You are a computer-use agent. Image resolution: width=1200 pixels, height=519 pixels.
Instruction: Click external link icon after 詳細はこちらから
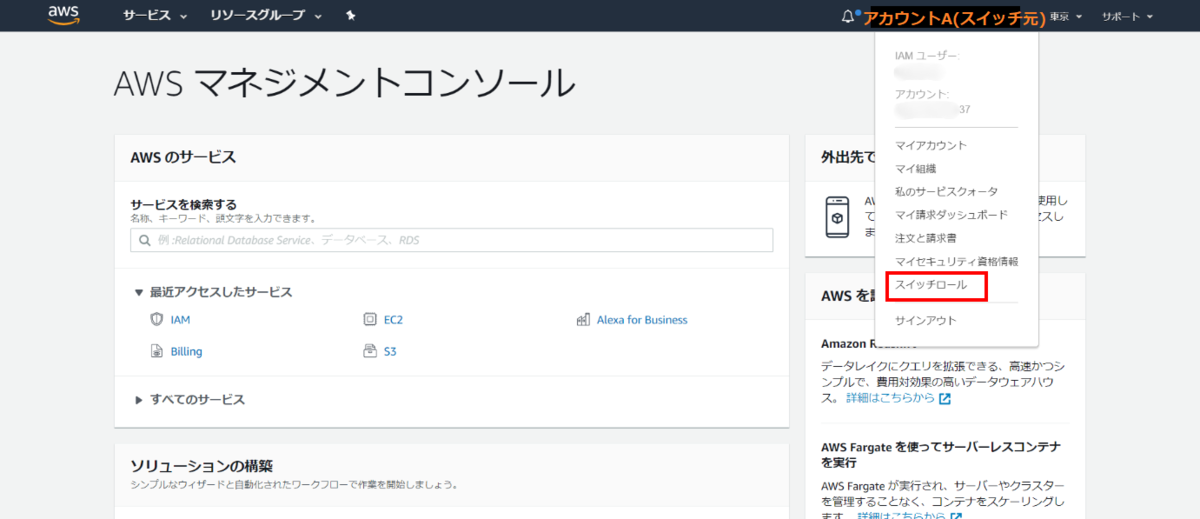pyautogui.click(x=944, y=398)
